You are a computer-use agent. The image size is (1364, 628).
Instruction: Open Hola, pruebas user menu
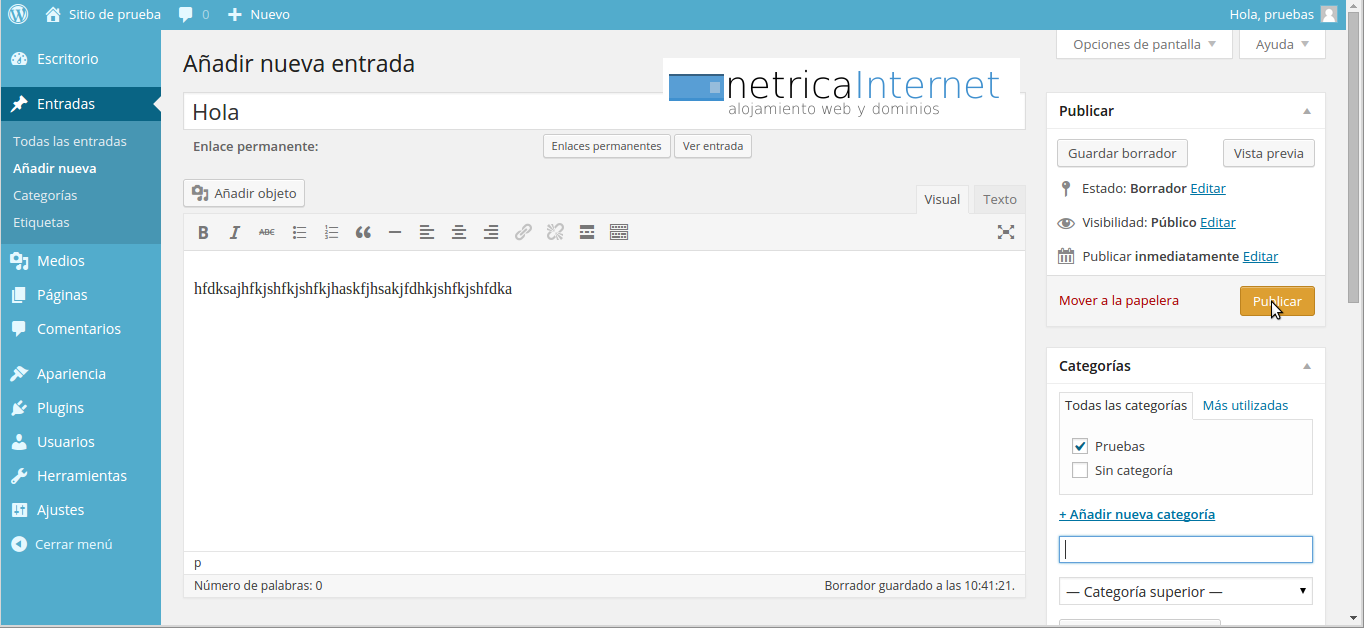[x=1283, y=14]
